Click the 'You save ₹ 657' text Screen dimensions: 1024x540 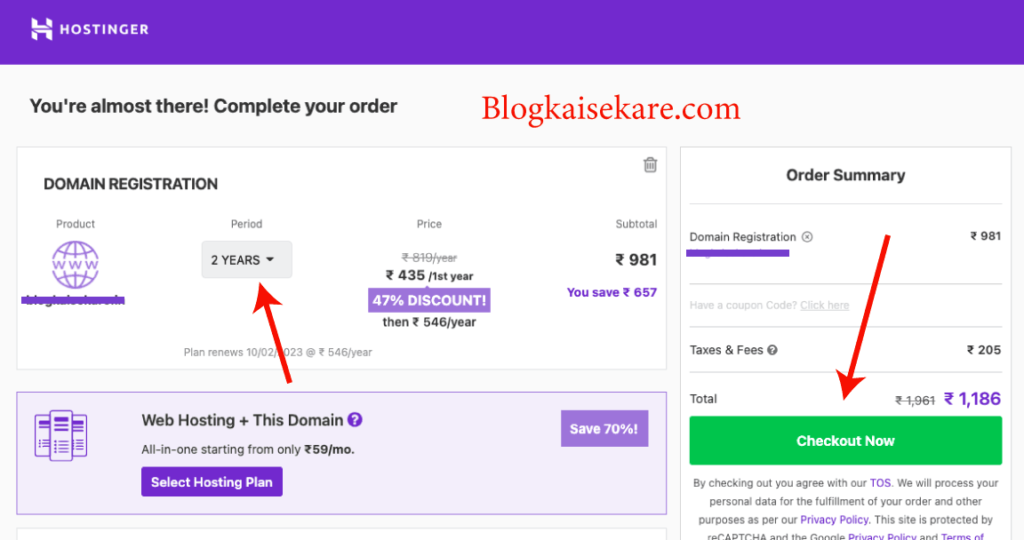(612, 293)
